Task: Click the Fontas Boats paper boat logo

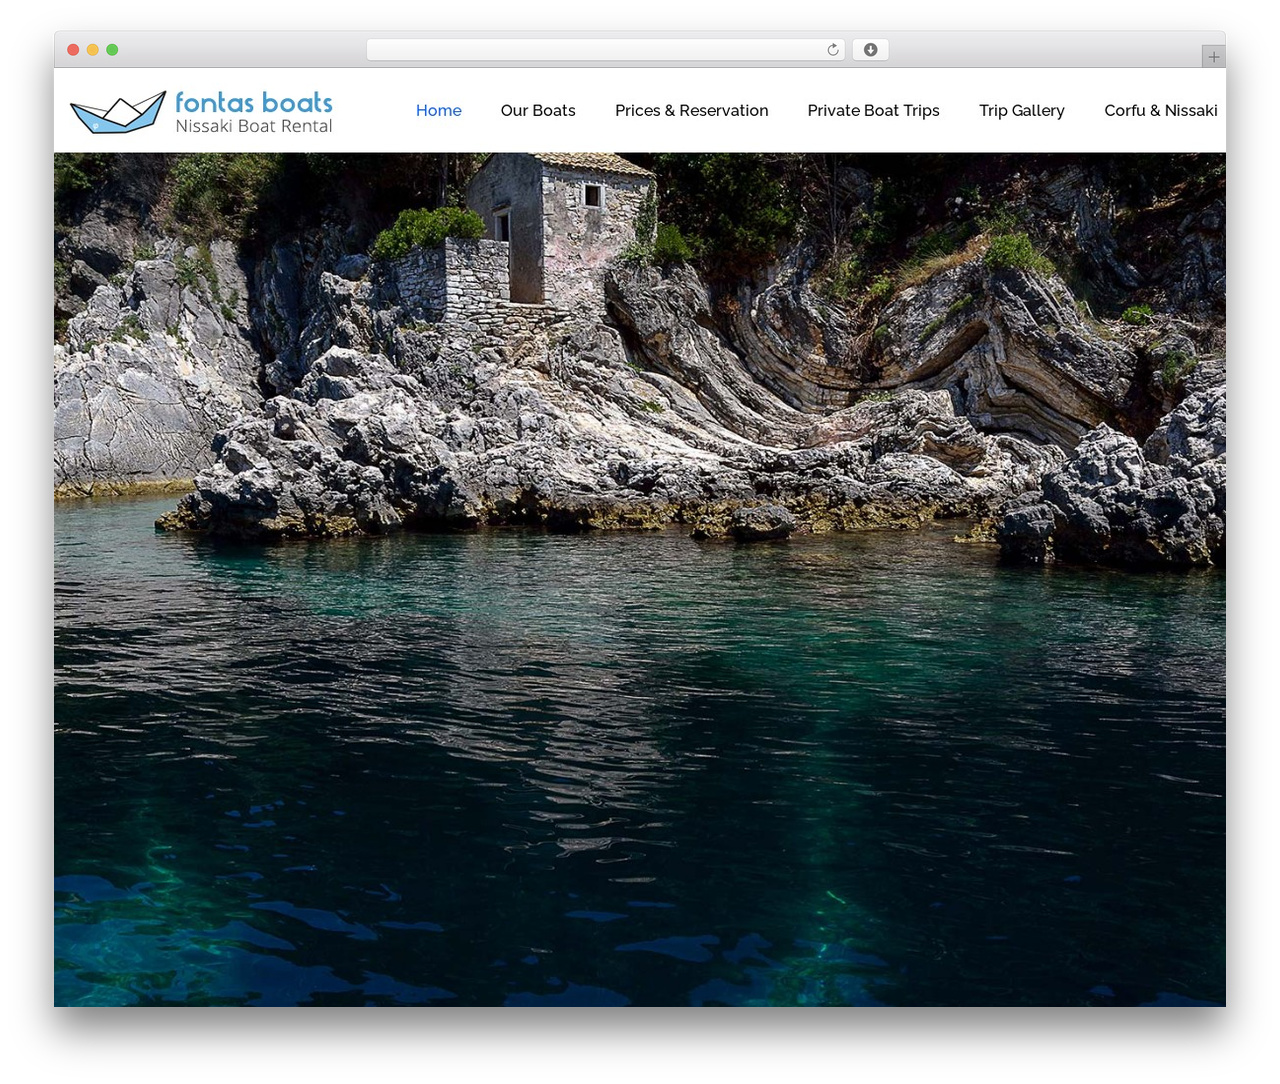Action: pos(118,112)
